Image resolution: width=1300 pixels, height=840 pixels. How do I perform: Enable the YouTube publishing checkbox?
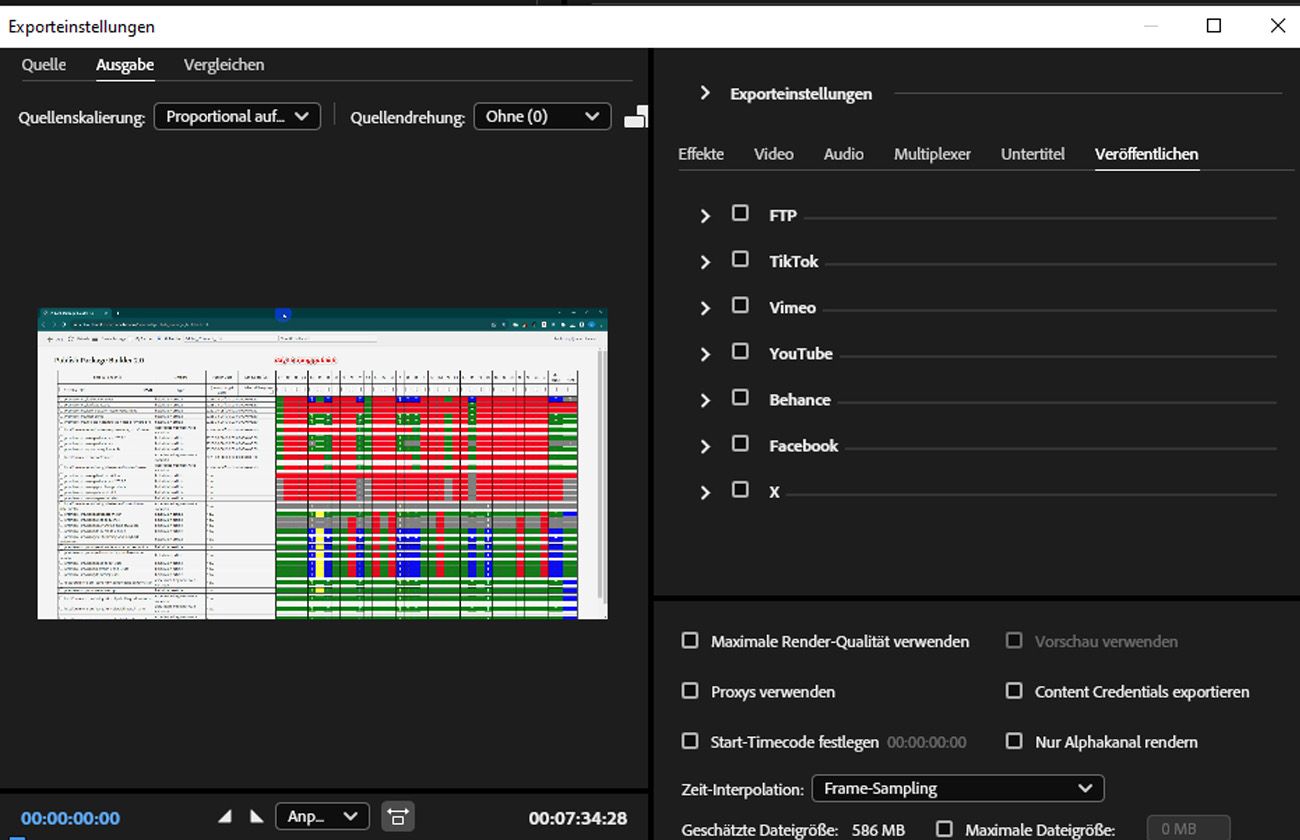(740, 352)
